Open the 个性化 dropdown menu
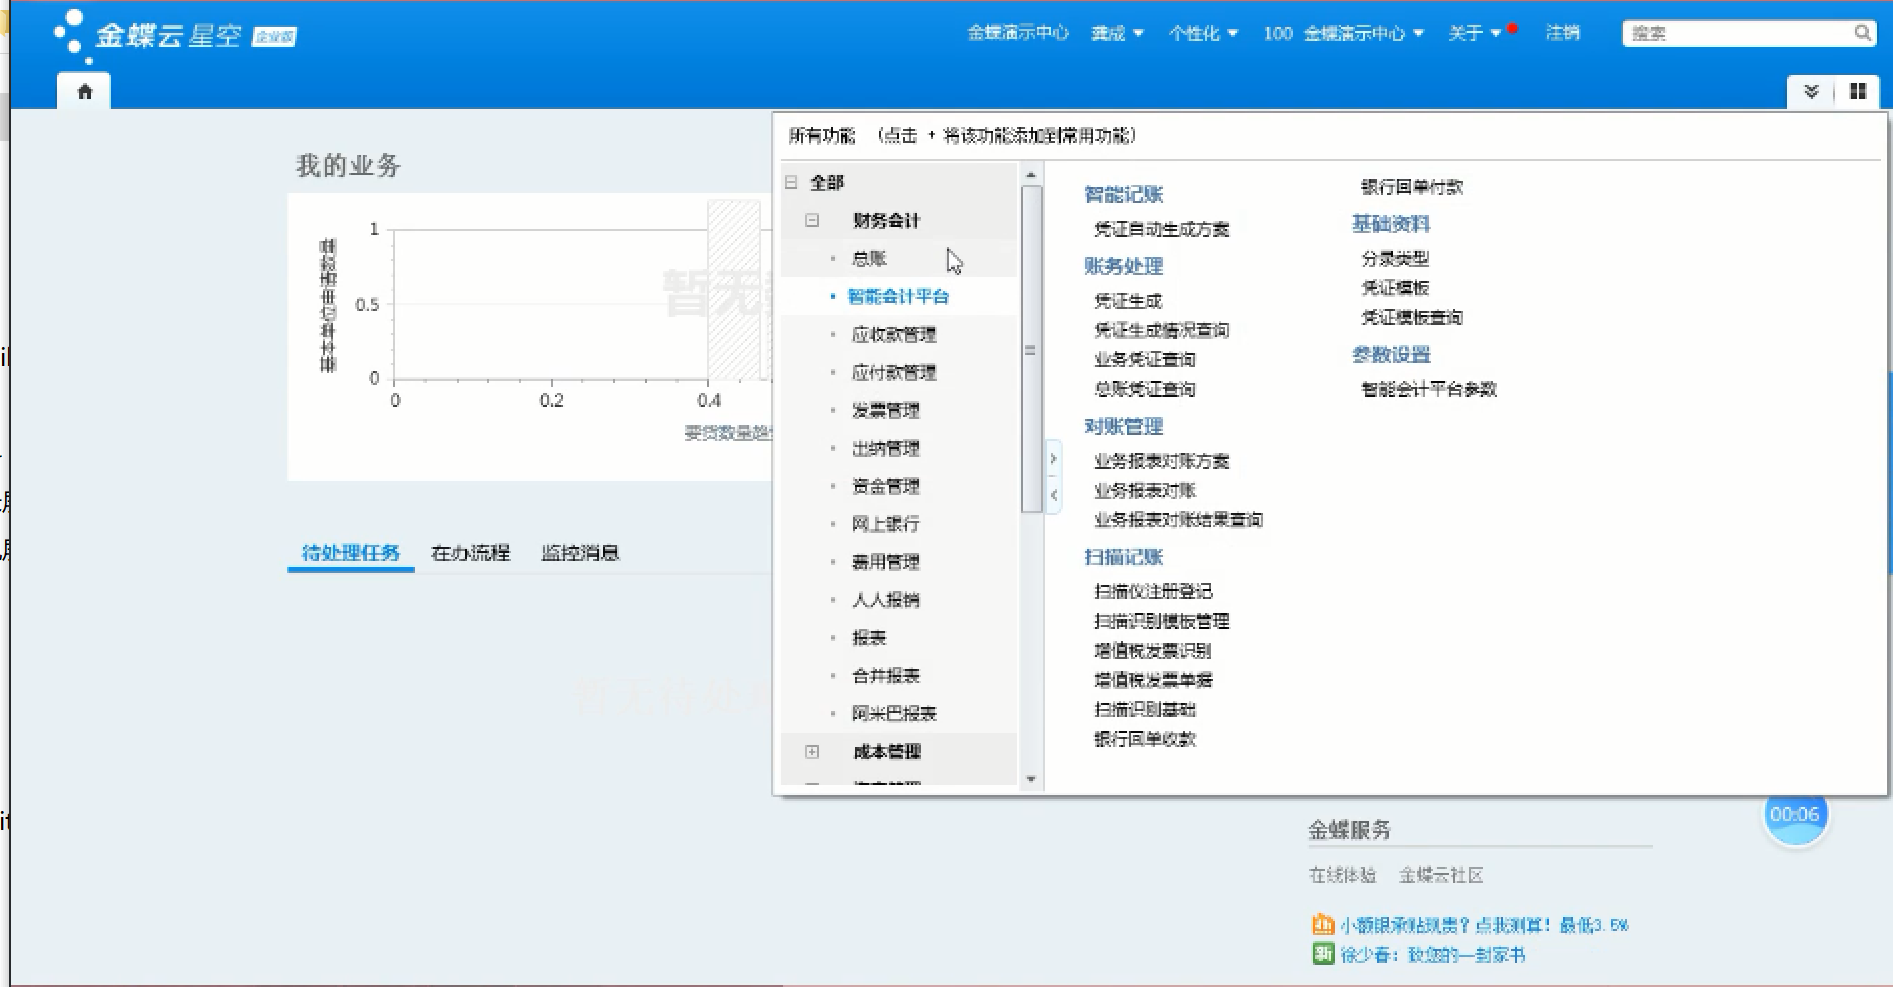The image size is (1893, 987). click(1203, 33)
